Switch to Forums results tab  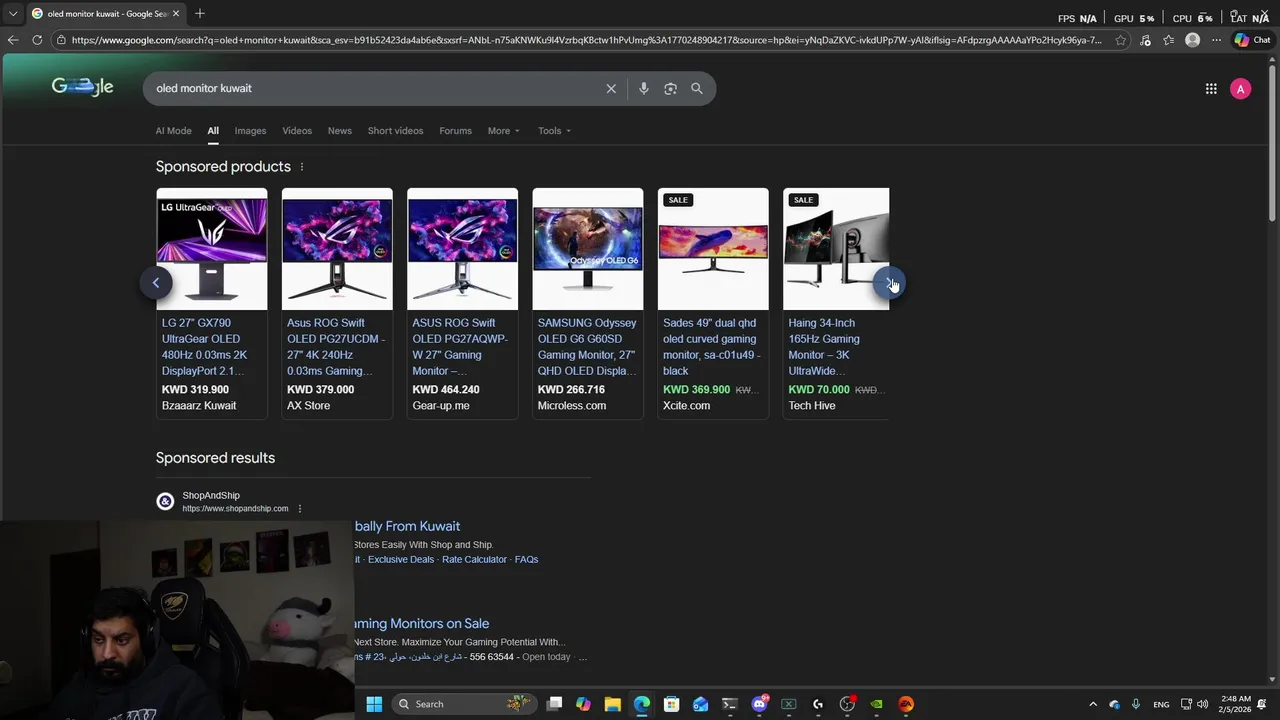pos(455,131)
